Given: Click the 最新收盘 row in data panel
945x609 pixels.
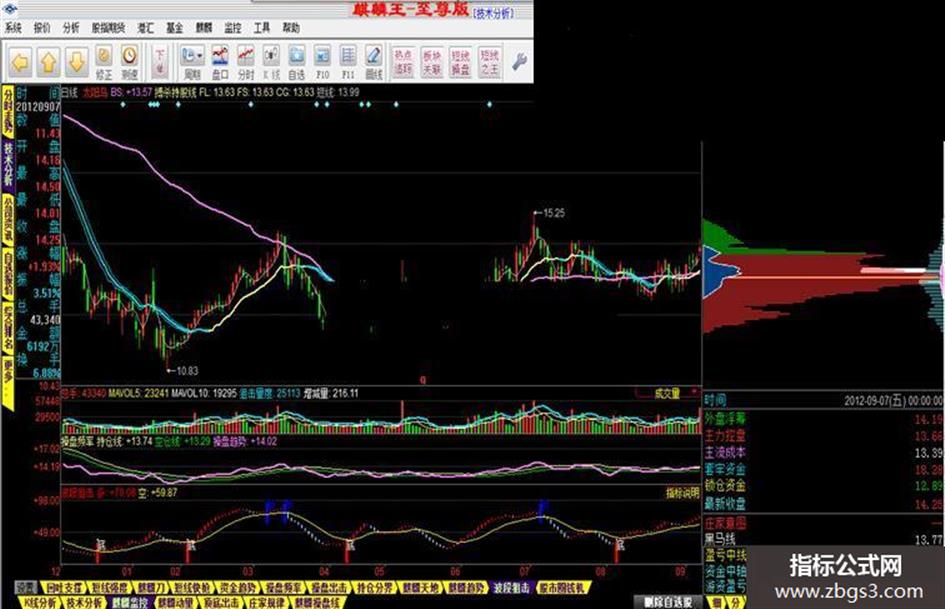Looking at the screenshot, I should pos(824,503).
